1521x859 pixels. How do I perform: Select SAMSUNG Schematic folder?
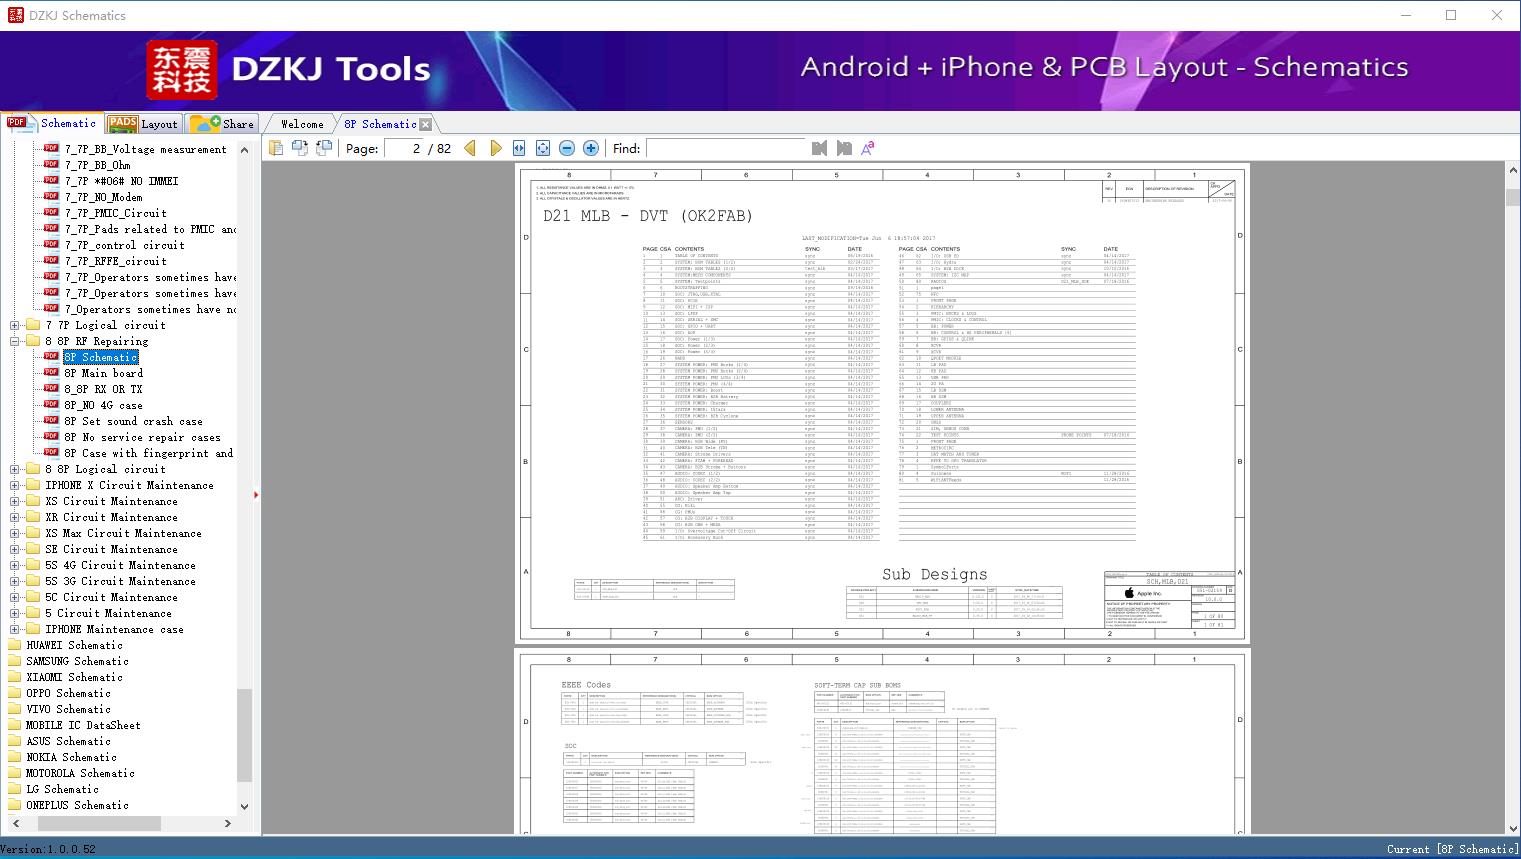tap(78, 661)
